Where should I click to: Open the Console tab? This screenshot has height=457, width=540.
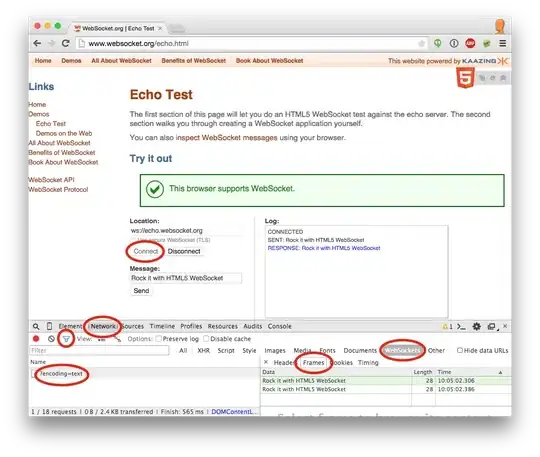280,326
